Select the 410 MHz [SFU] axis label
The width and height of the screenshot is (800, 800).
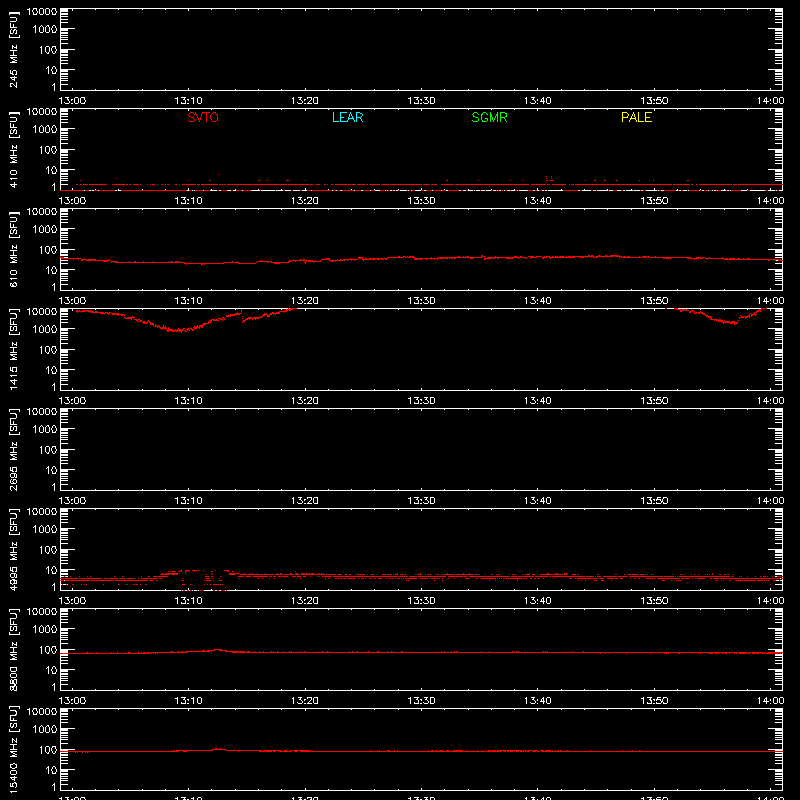13,149
